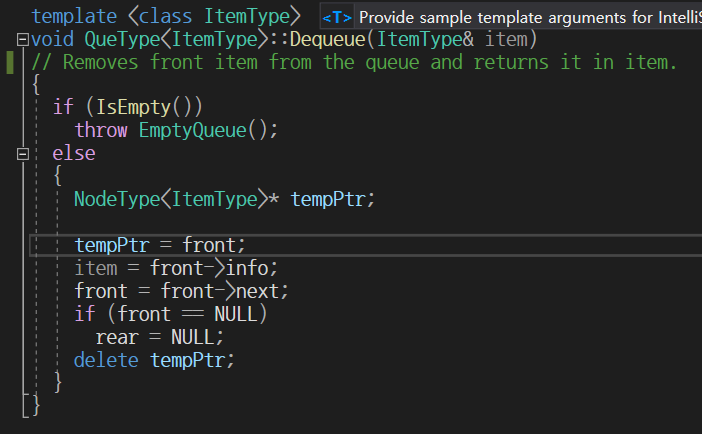Click 'EmptyQueue()' after throw
This screenshot has width=702, height=434.
pyautogui.click(x=203, y=130)
